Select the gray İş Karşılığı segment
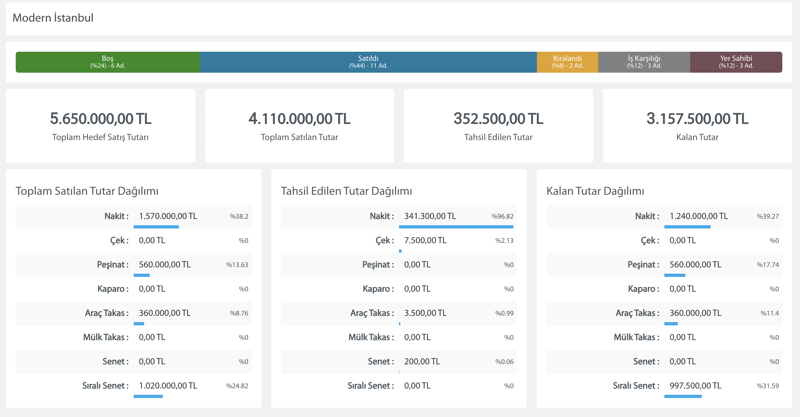Viewport: 800px width, 417px height. [x=644, y=62]
